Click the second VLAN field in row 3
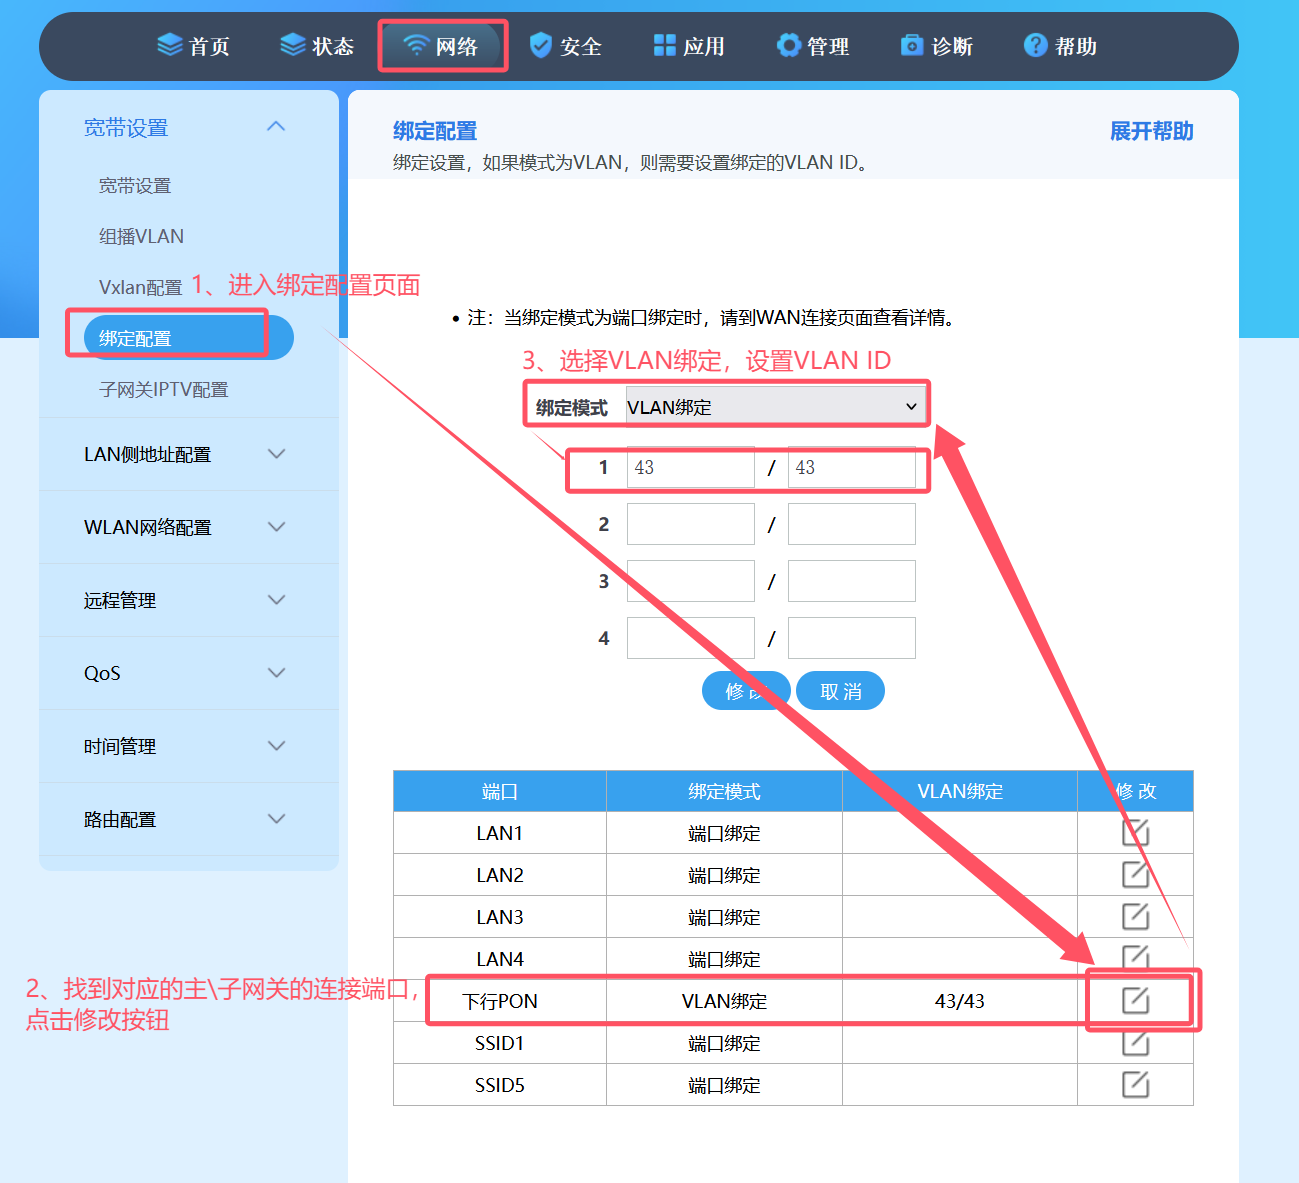 point(852,581)
